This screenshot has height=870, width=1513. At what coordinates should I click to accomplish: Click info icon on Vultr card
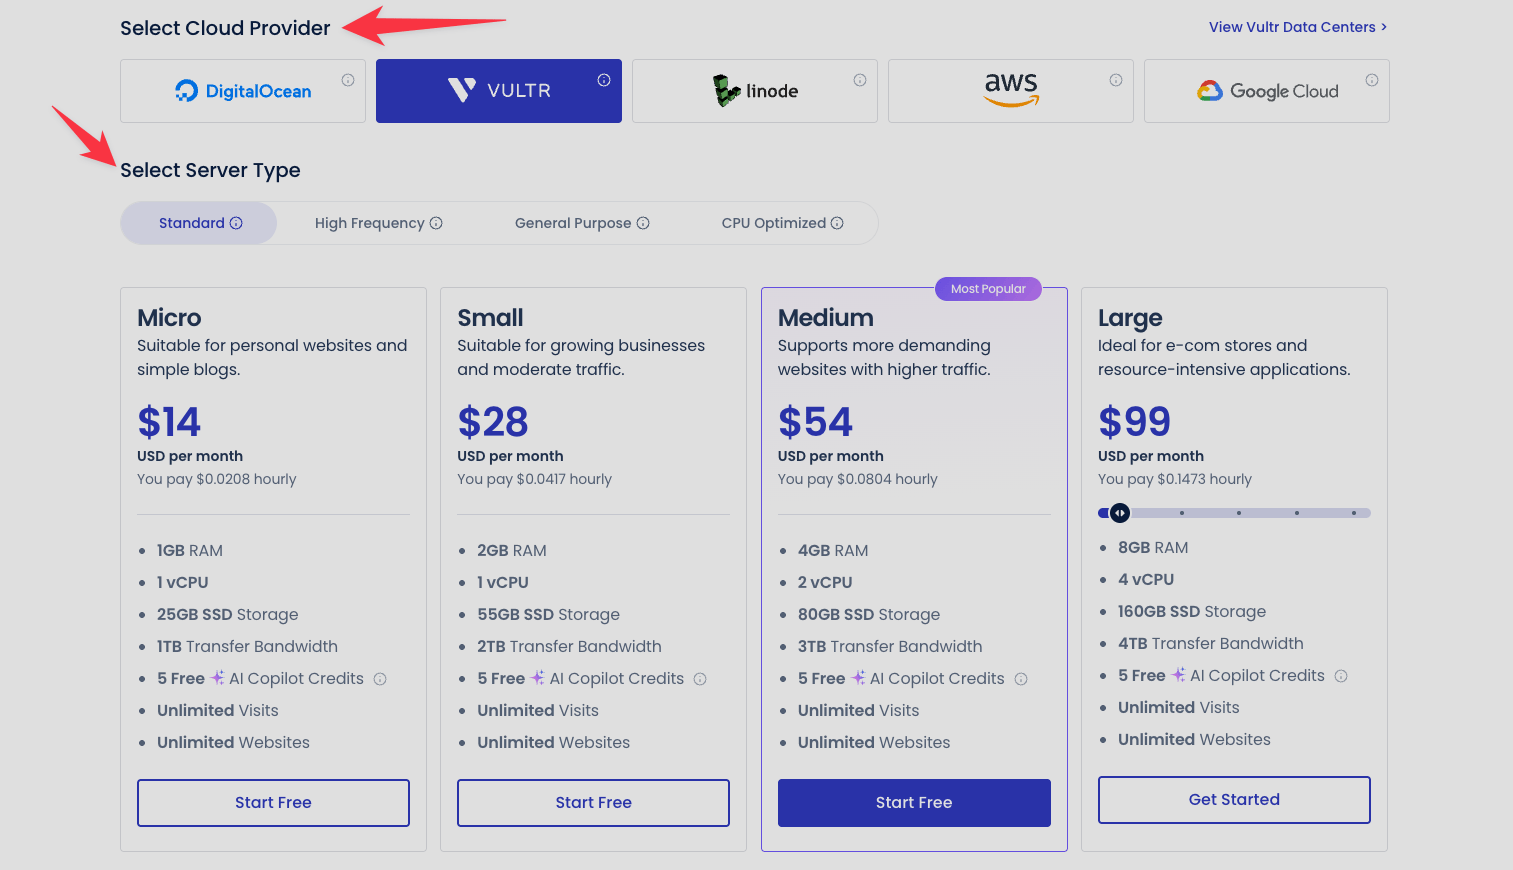(604, 80)
